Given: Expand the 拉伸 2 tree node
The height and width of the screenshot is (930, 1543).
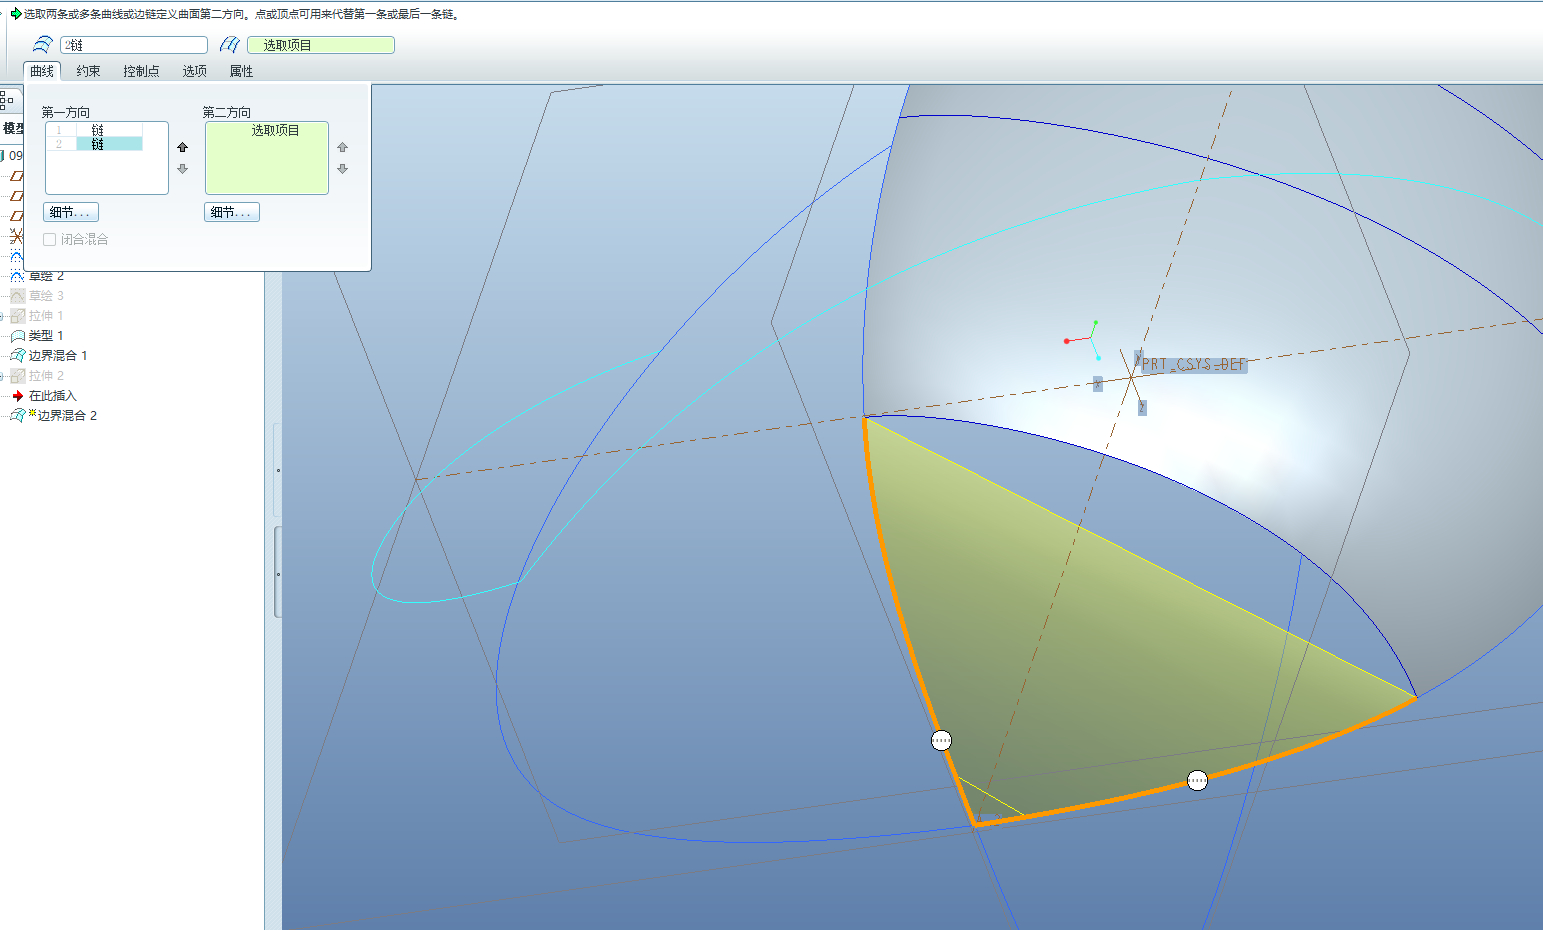Looking at the screenshot, I should [x=2, y=376].
